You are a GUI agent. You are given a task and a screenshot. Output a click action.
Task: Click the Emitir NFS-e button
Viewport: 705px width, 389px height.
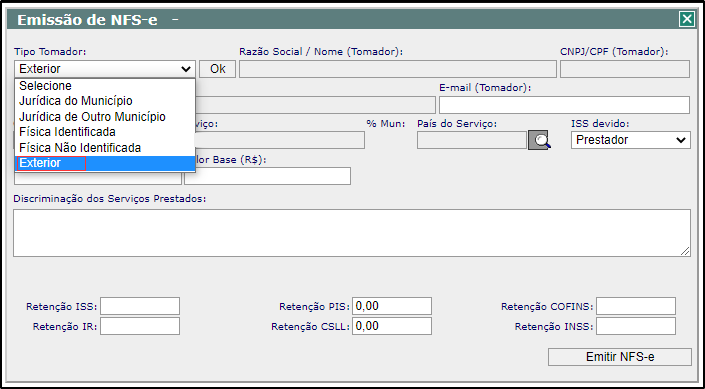click(x=620, y=357)
